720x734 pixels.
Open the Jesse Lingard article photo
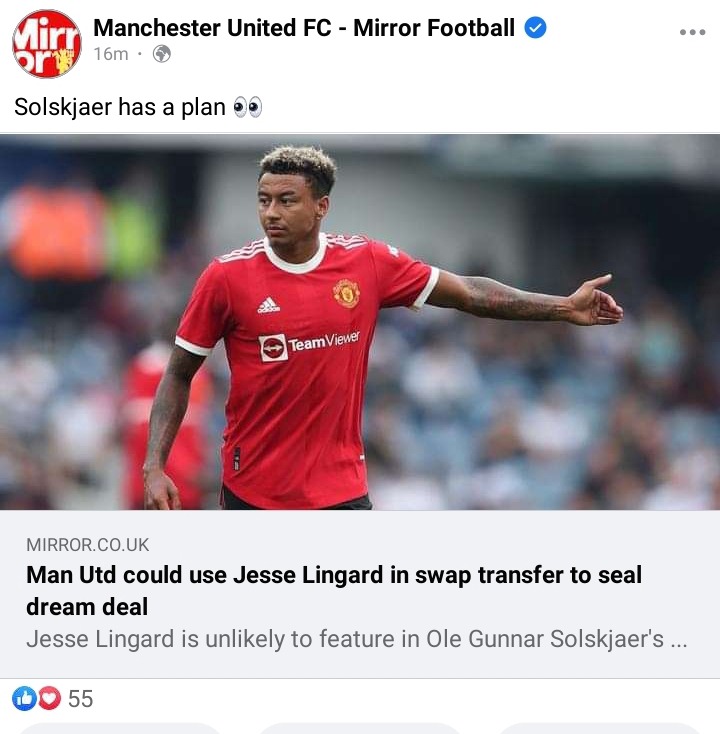coord(360,322)
